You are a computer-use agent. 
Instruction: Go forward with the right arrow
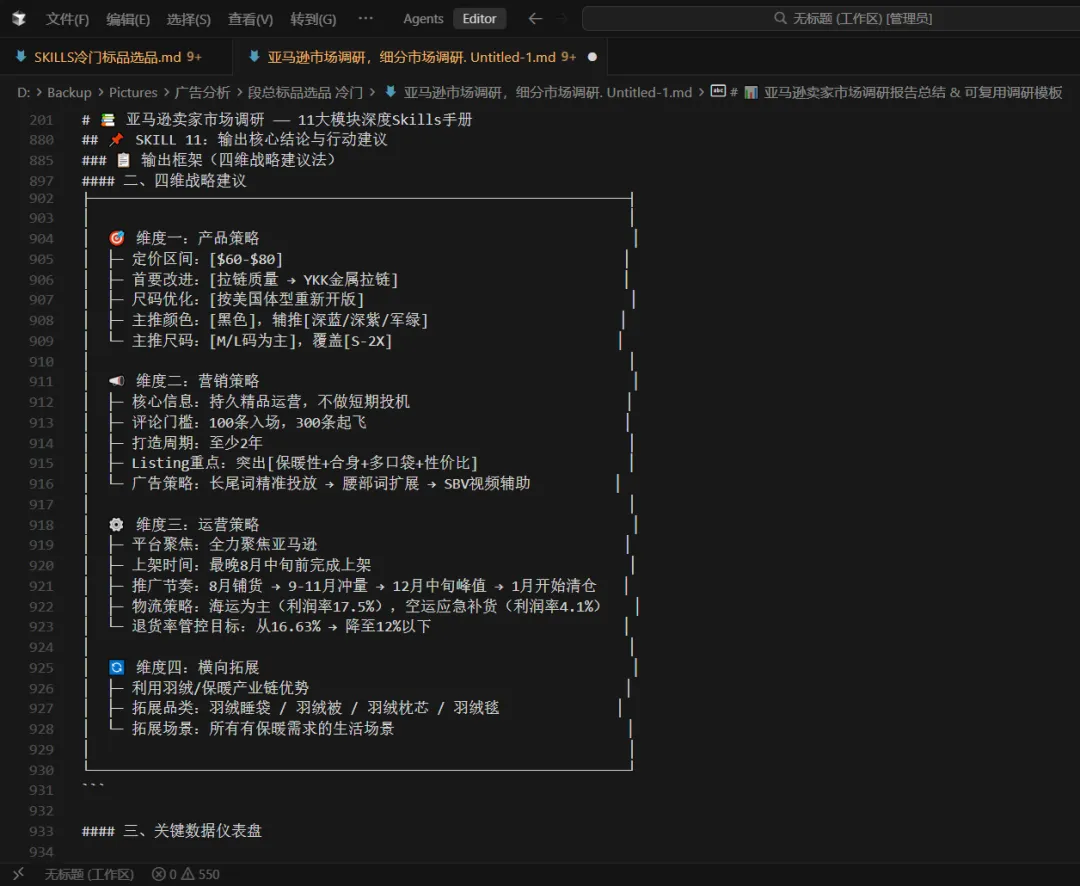click(x=563, y=19)
